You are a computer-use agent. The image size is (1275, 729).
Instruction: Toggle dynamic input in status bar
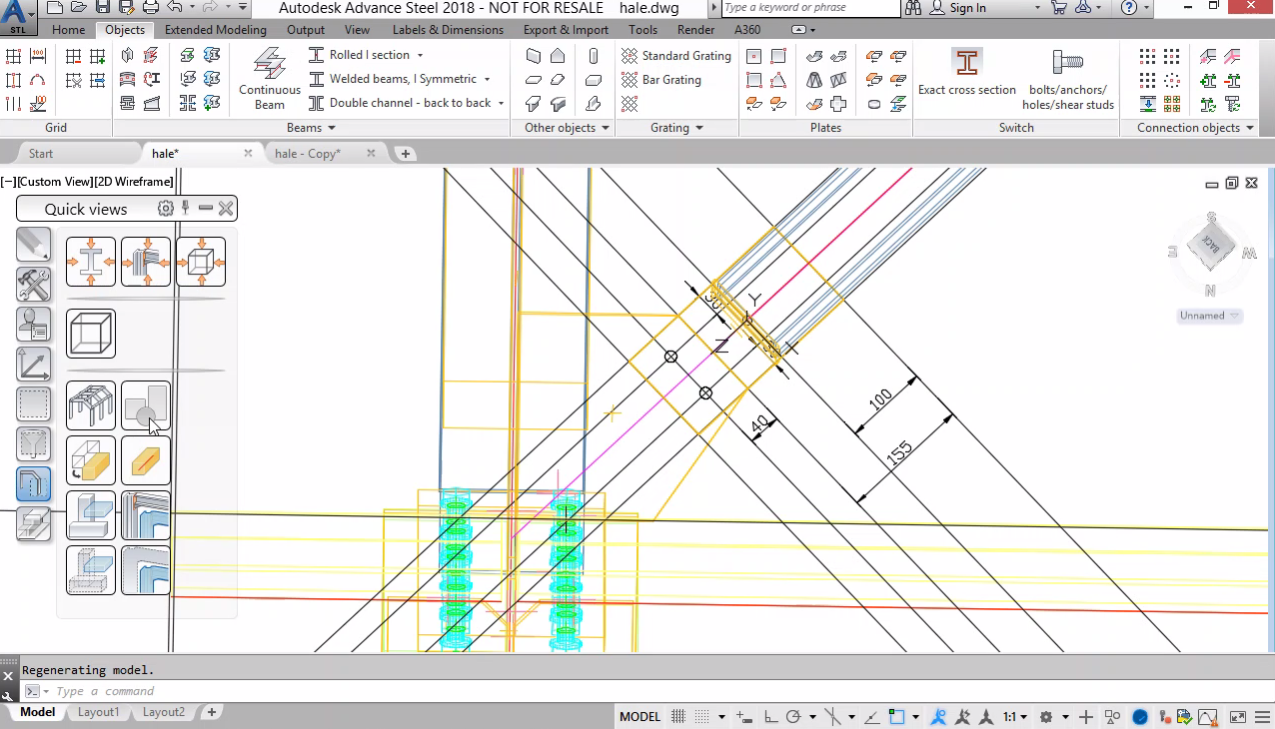744,717
